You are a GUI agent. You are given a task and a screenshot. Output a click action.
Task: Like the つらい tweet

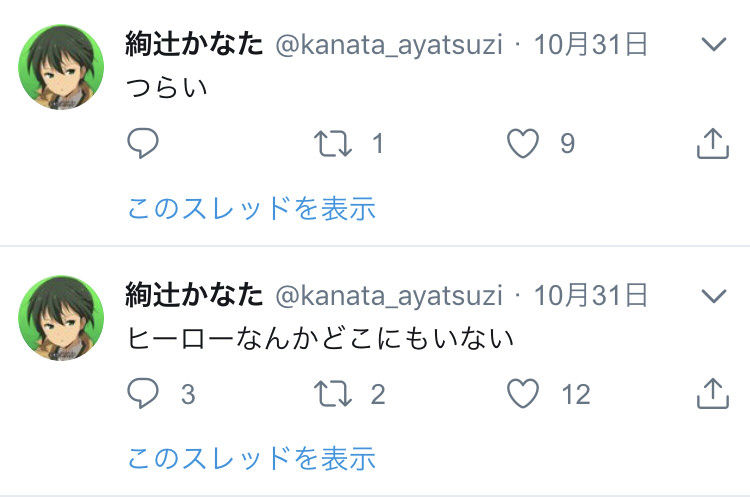(x=523, y=144)
